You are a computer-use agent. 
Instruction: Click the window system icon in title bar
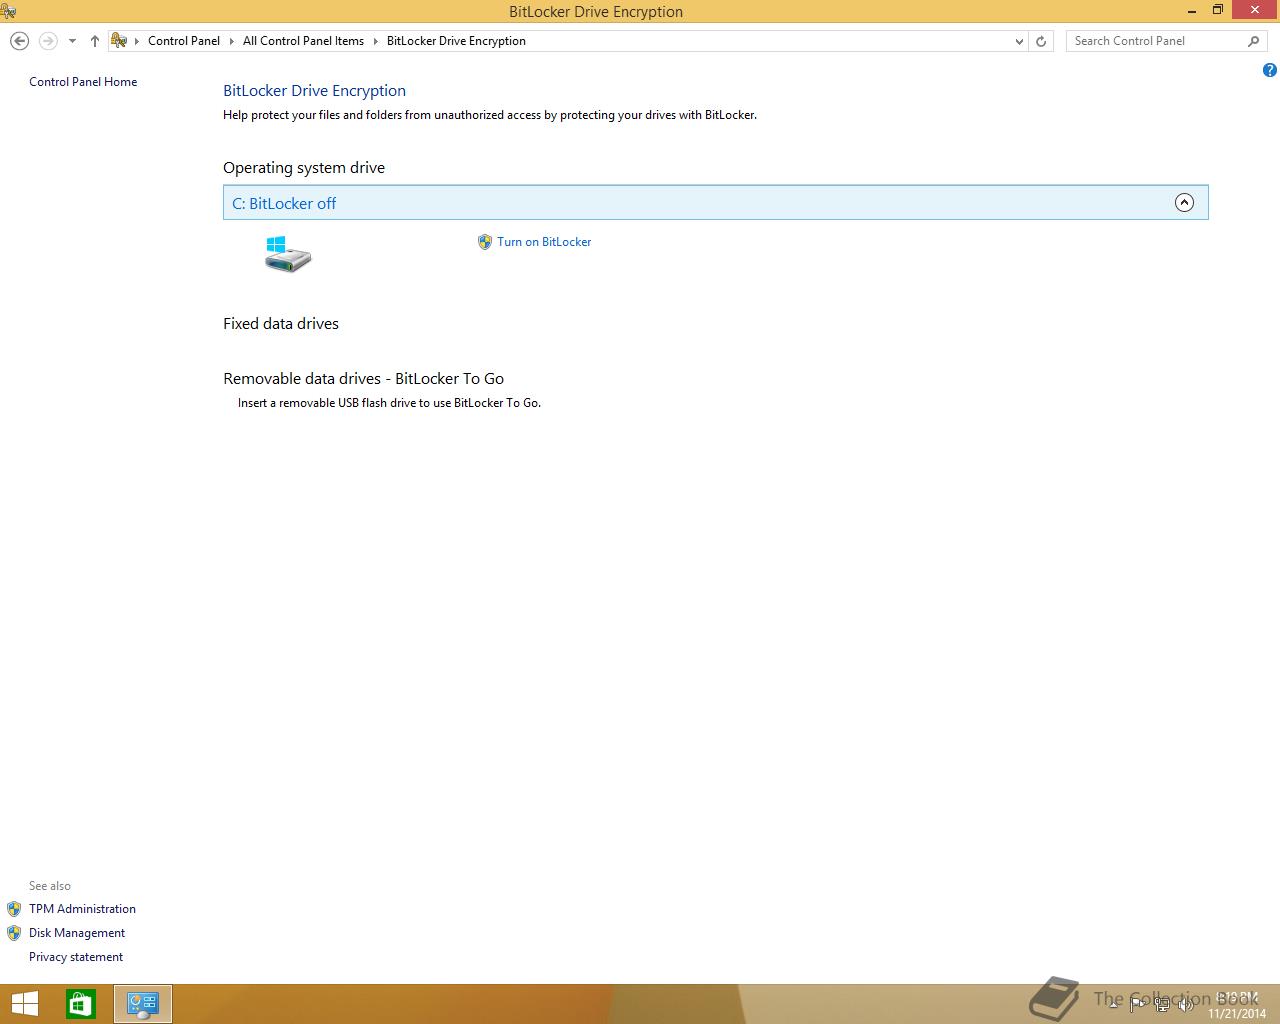click(x=9, y=11)
